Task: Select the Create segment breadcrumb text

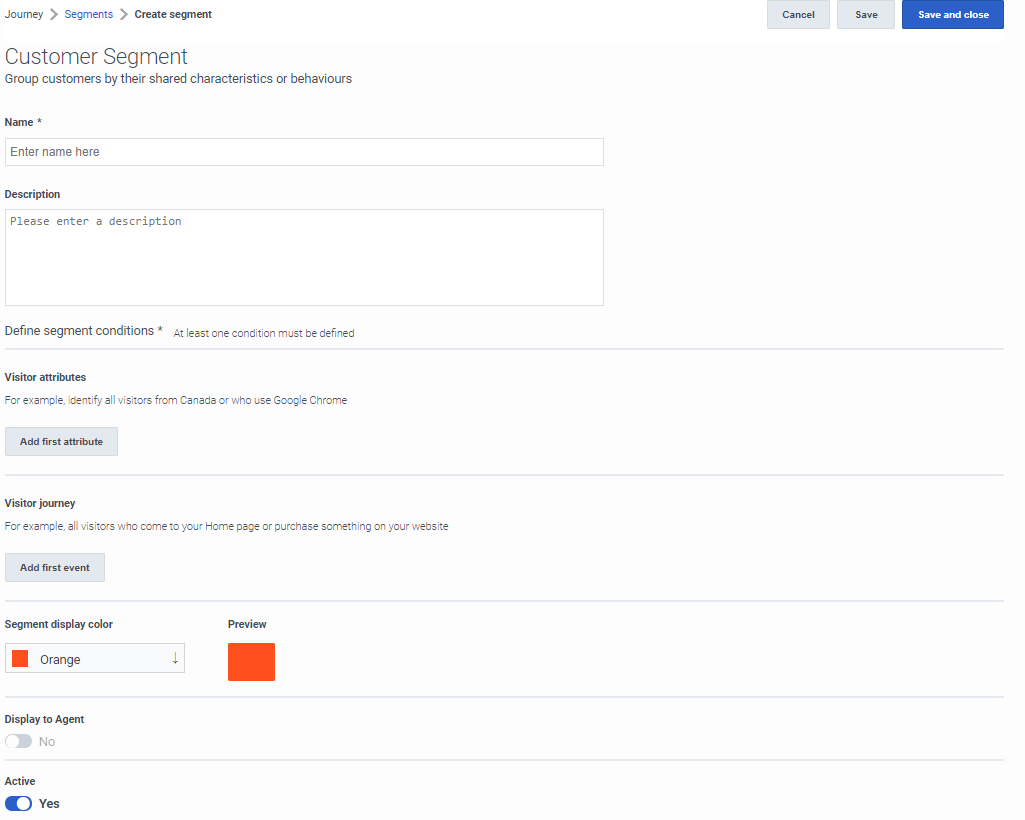Action: 173,14
